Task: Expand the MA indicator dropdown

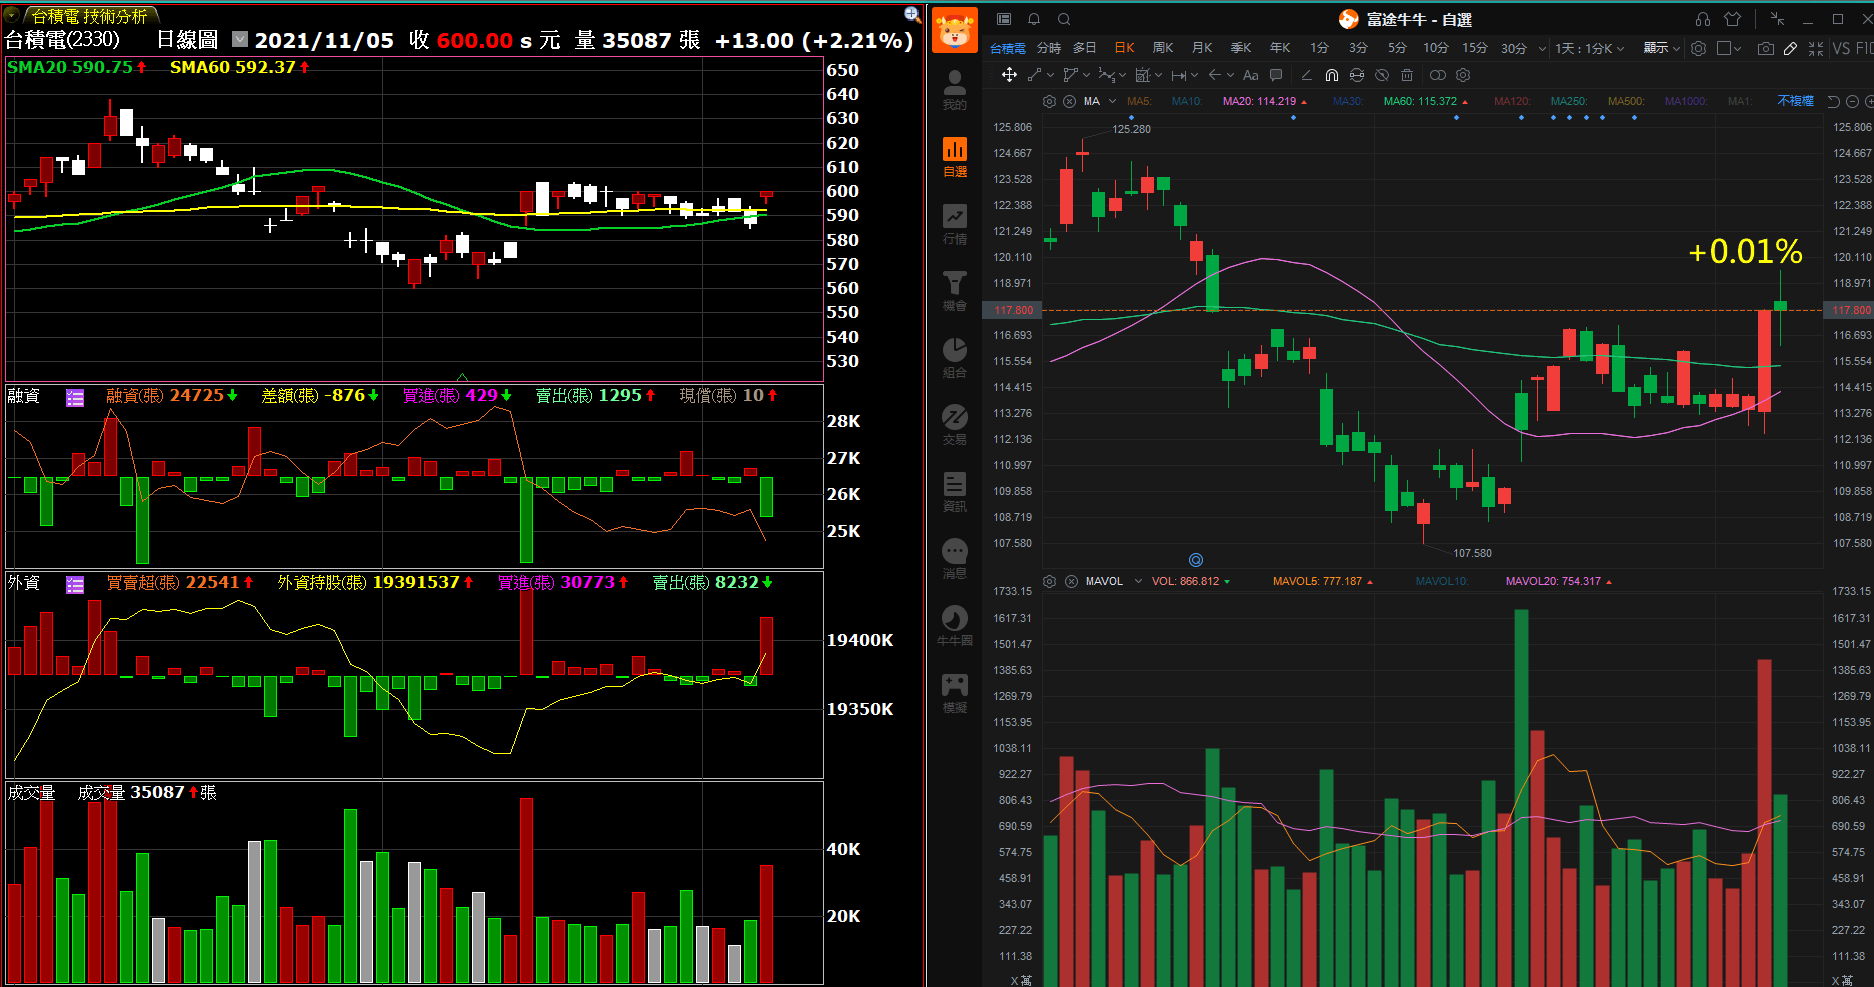Action: [x=1112, y=101]
